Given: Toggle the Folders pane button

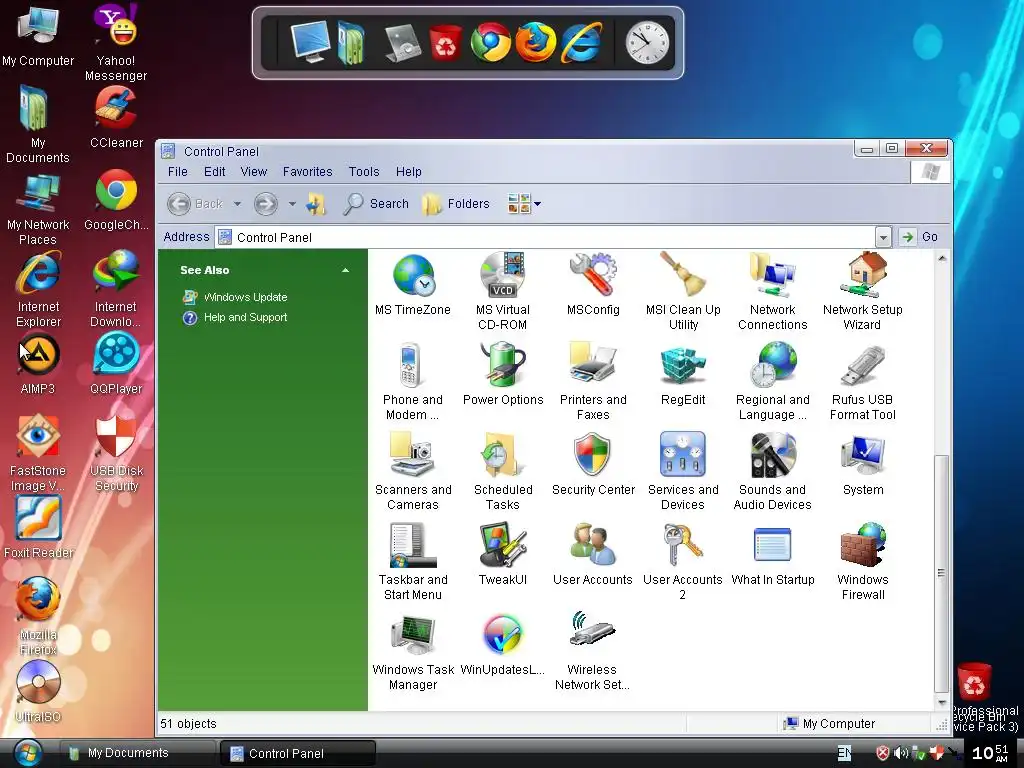Looking at the screenshot, I should pyautogui.click(x=456, y=204).
